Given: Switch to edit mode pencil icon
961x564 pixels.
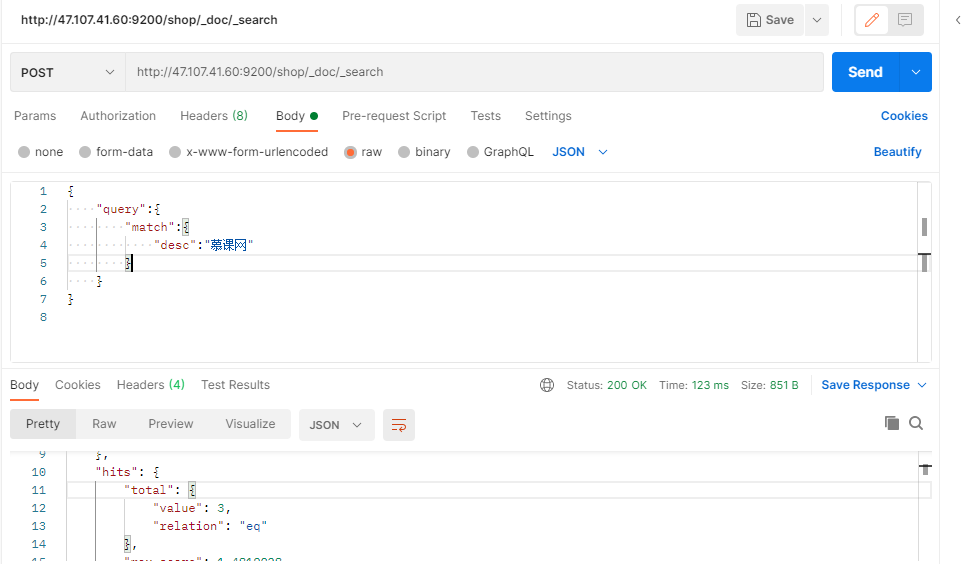Looking at the screenshot, I should tap(872, 20).
